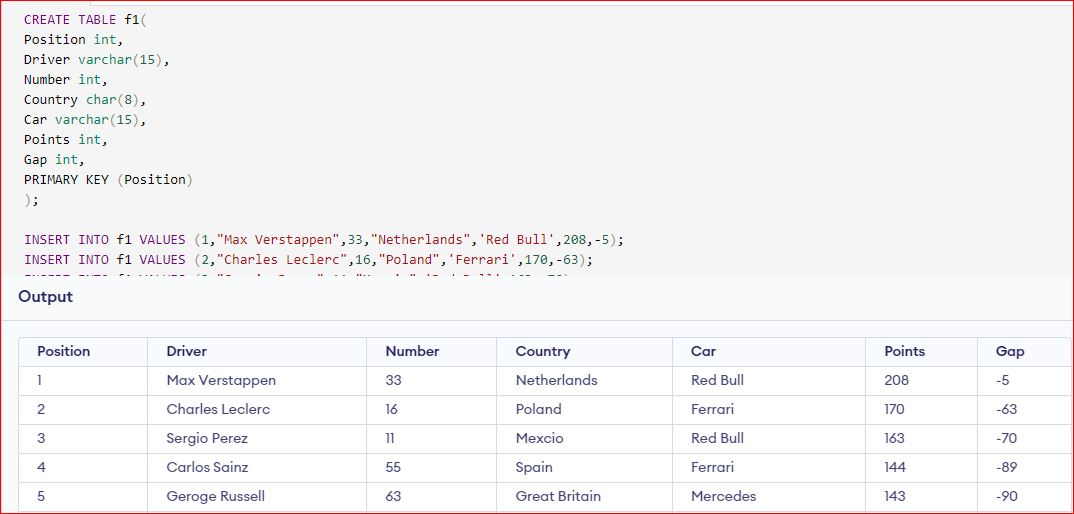Screen dimensions: 1074x514
Task: Click the Charles Leclerc INSERT statement
Action: [308, 259]
